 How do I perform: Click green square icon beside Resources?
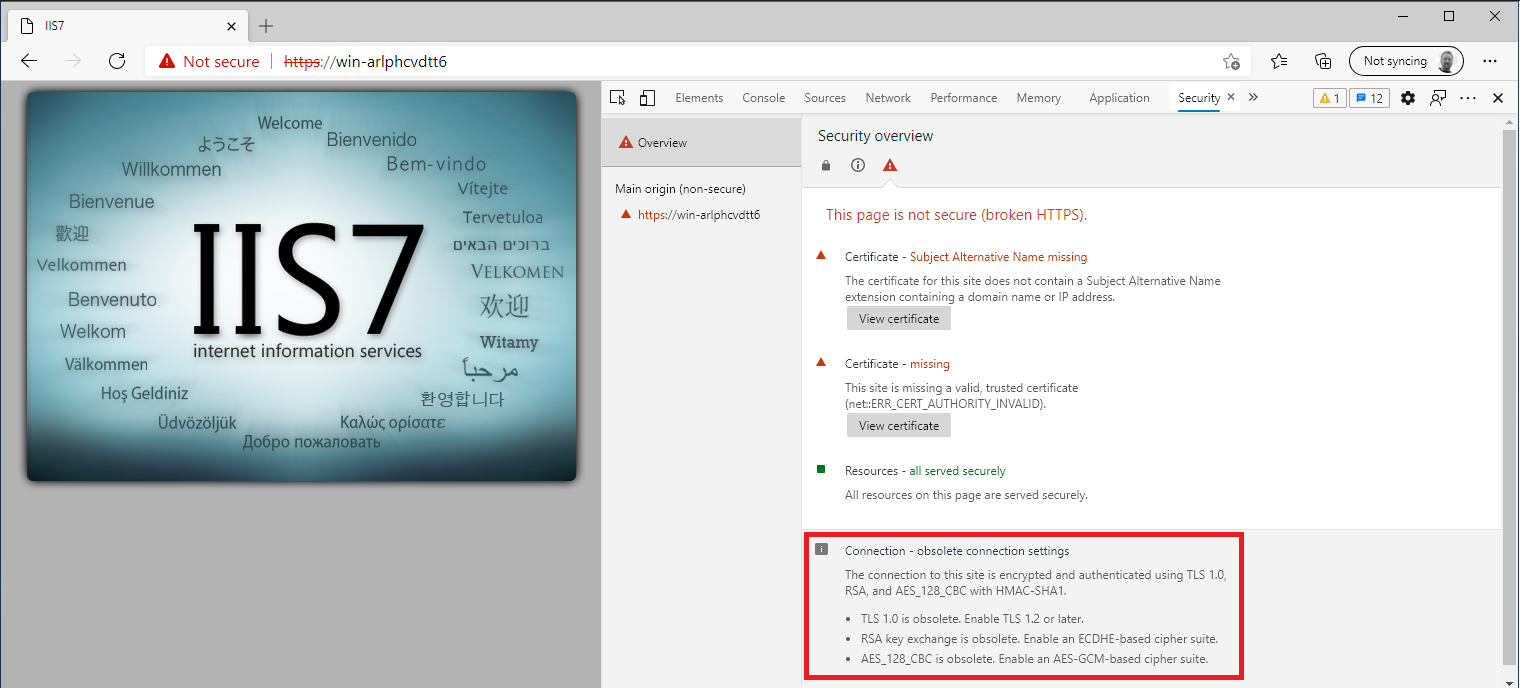point(821,469)
